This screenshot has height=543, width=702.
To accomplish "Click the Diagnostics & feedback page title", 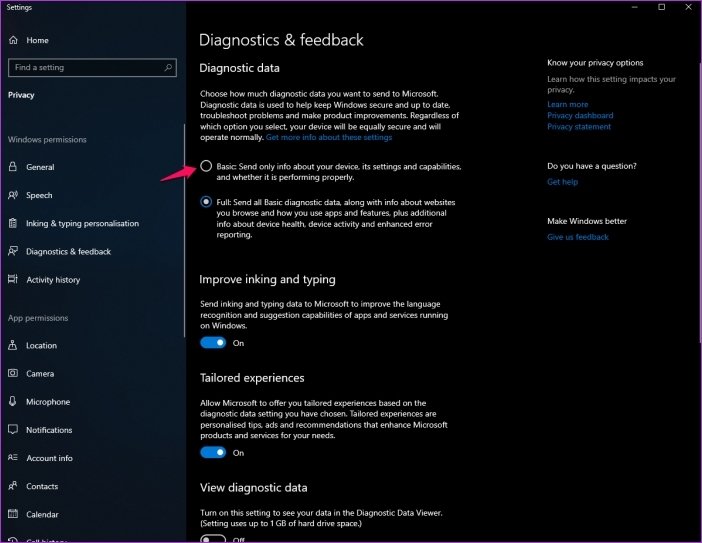I will (281, 40).
